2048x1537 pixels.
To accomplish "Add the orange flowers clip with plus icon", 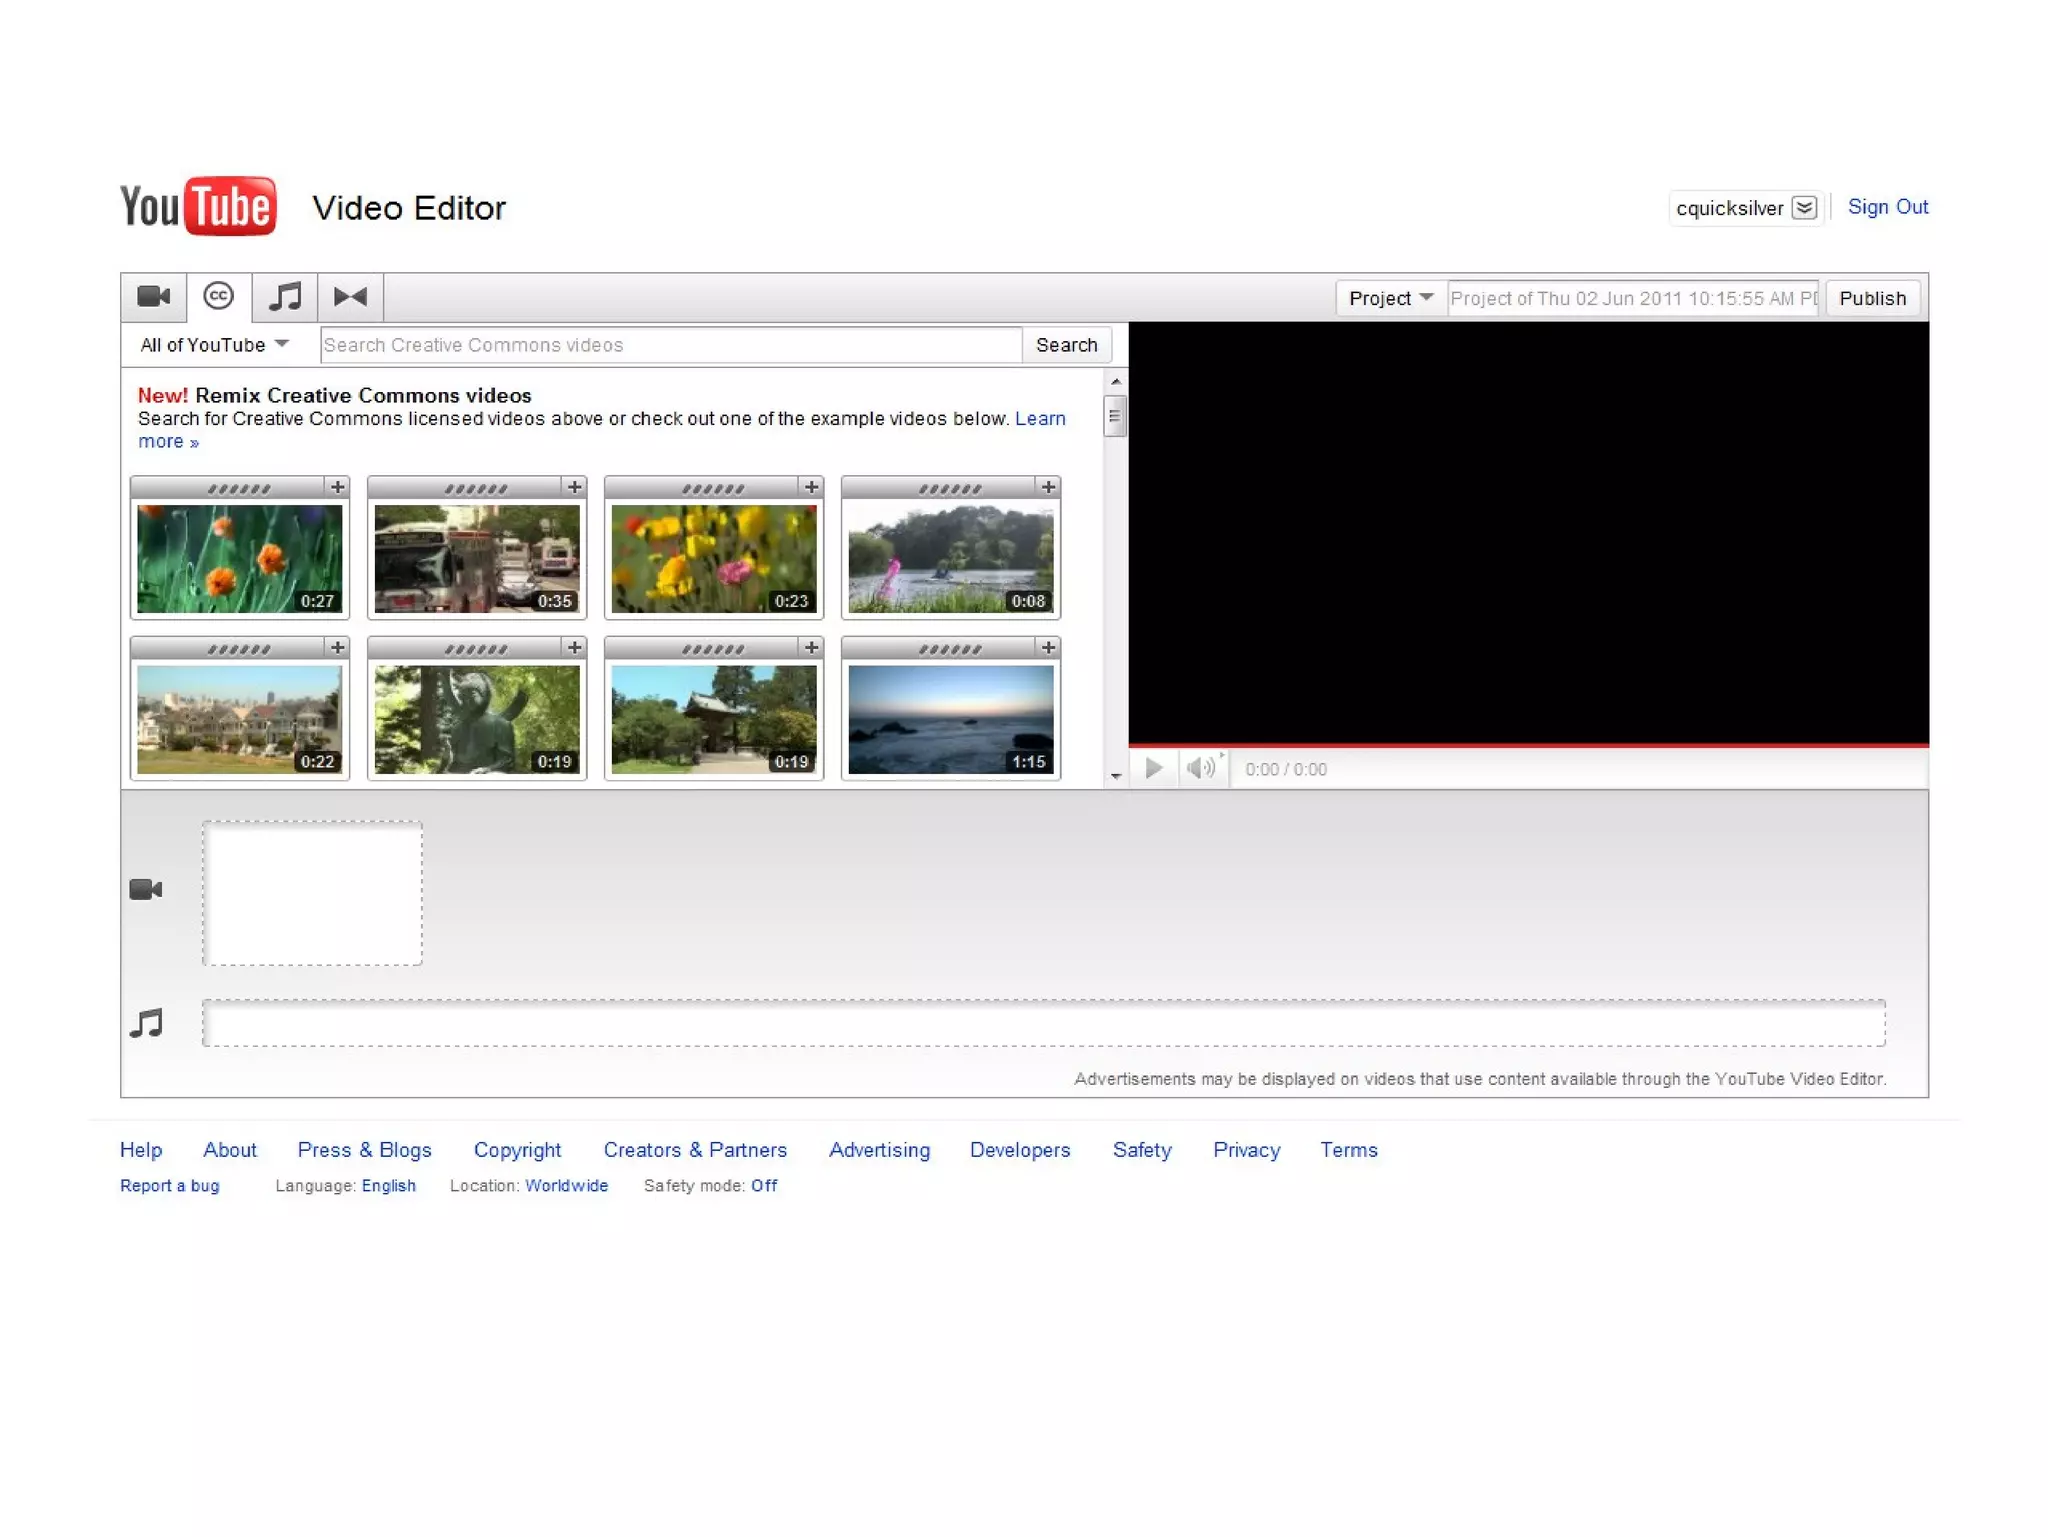I will [x=337, y=487].
